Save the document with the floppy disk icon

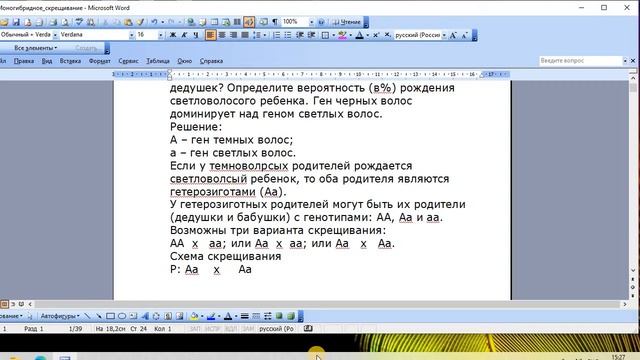[x=16, y=22]
